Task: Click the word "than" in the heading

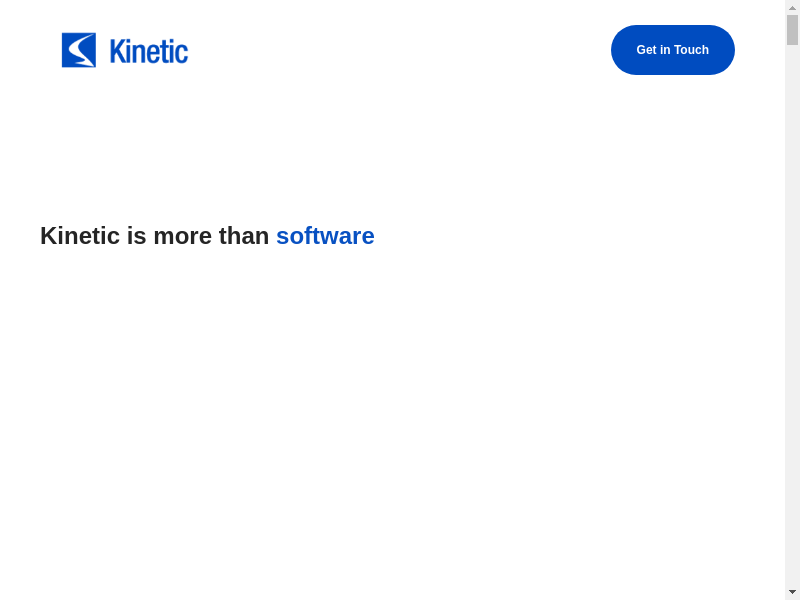Action: (244, 236)
